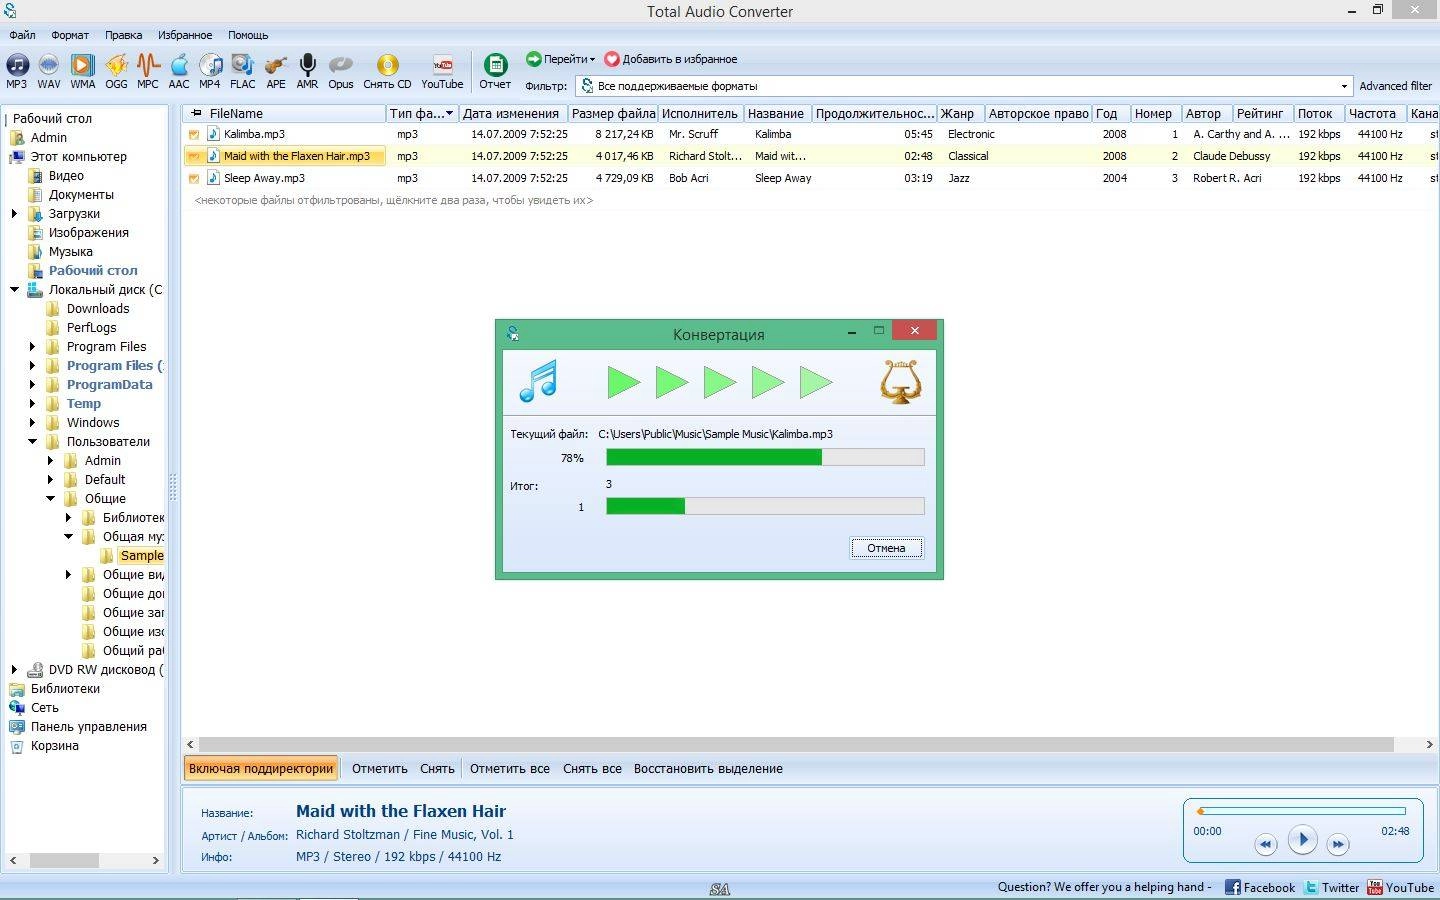The height and width of the screenshot is (900, 1440).
Task: Click Снять все
Action: 592,769
